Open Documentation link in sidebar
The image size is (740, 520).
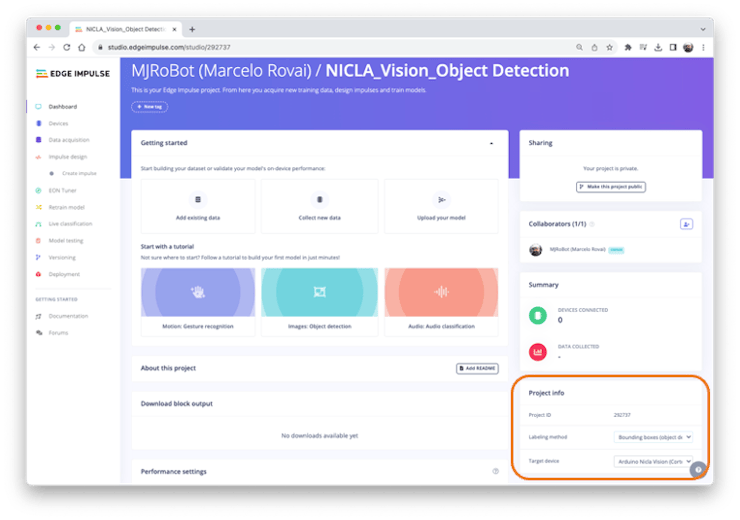click(68, 316)
